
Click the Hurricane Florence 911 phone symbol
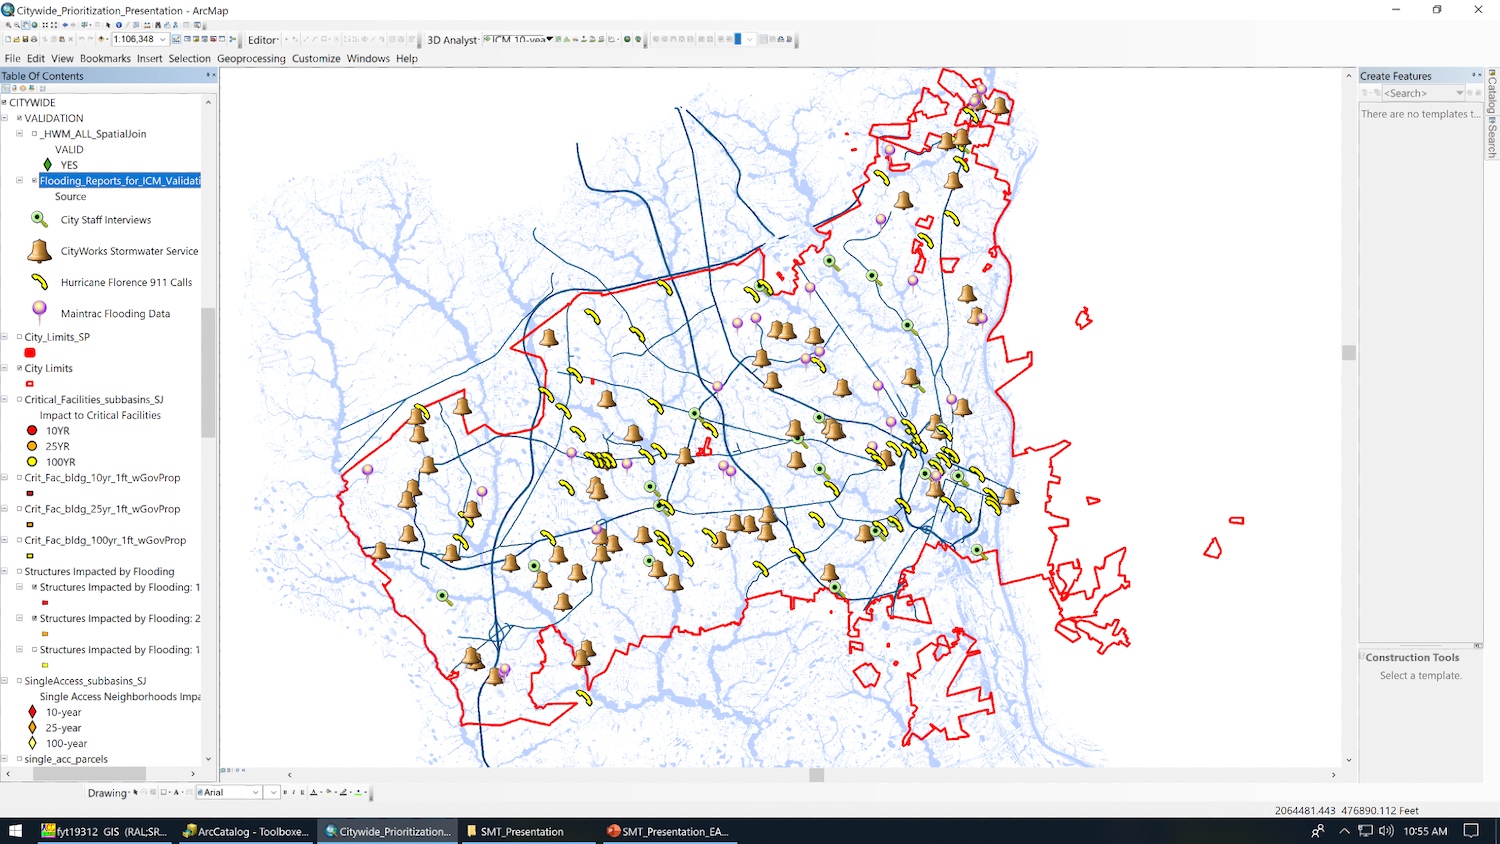pos(39,282)
